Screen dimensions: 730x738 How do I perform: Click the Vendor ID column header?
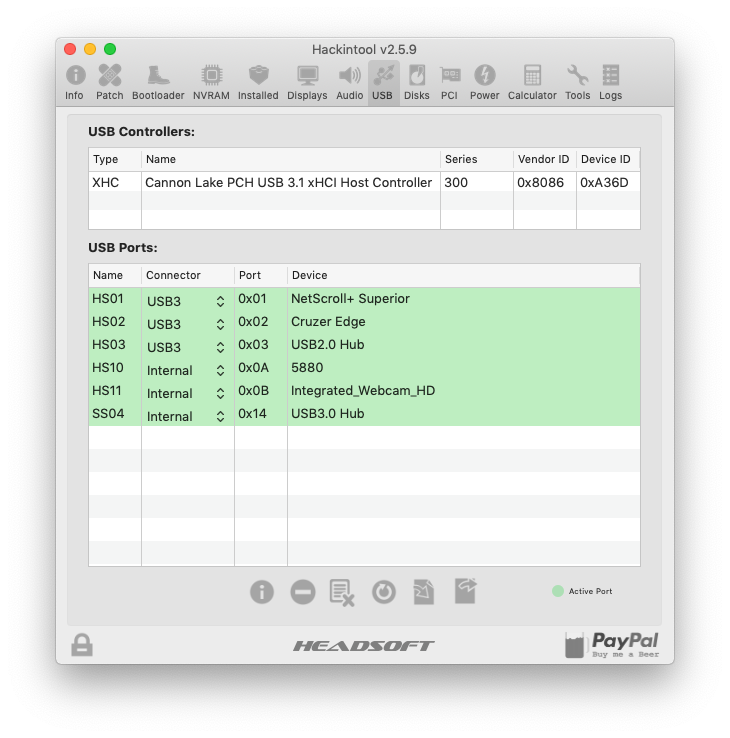click(545, 160)
